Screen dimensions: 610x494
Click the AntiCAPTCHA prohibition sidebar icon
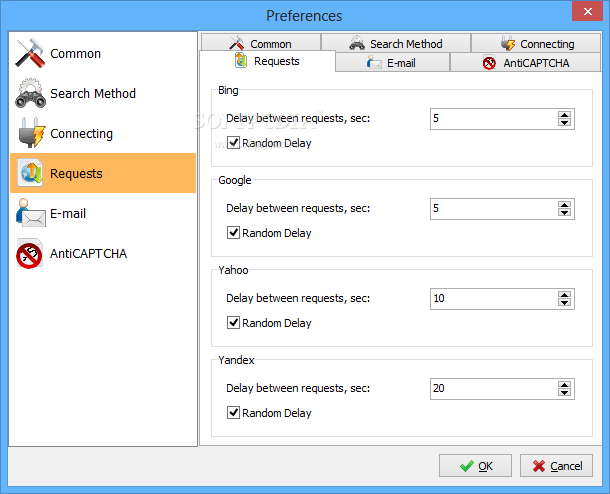point(29,253)
